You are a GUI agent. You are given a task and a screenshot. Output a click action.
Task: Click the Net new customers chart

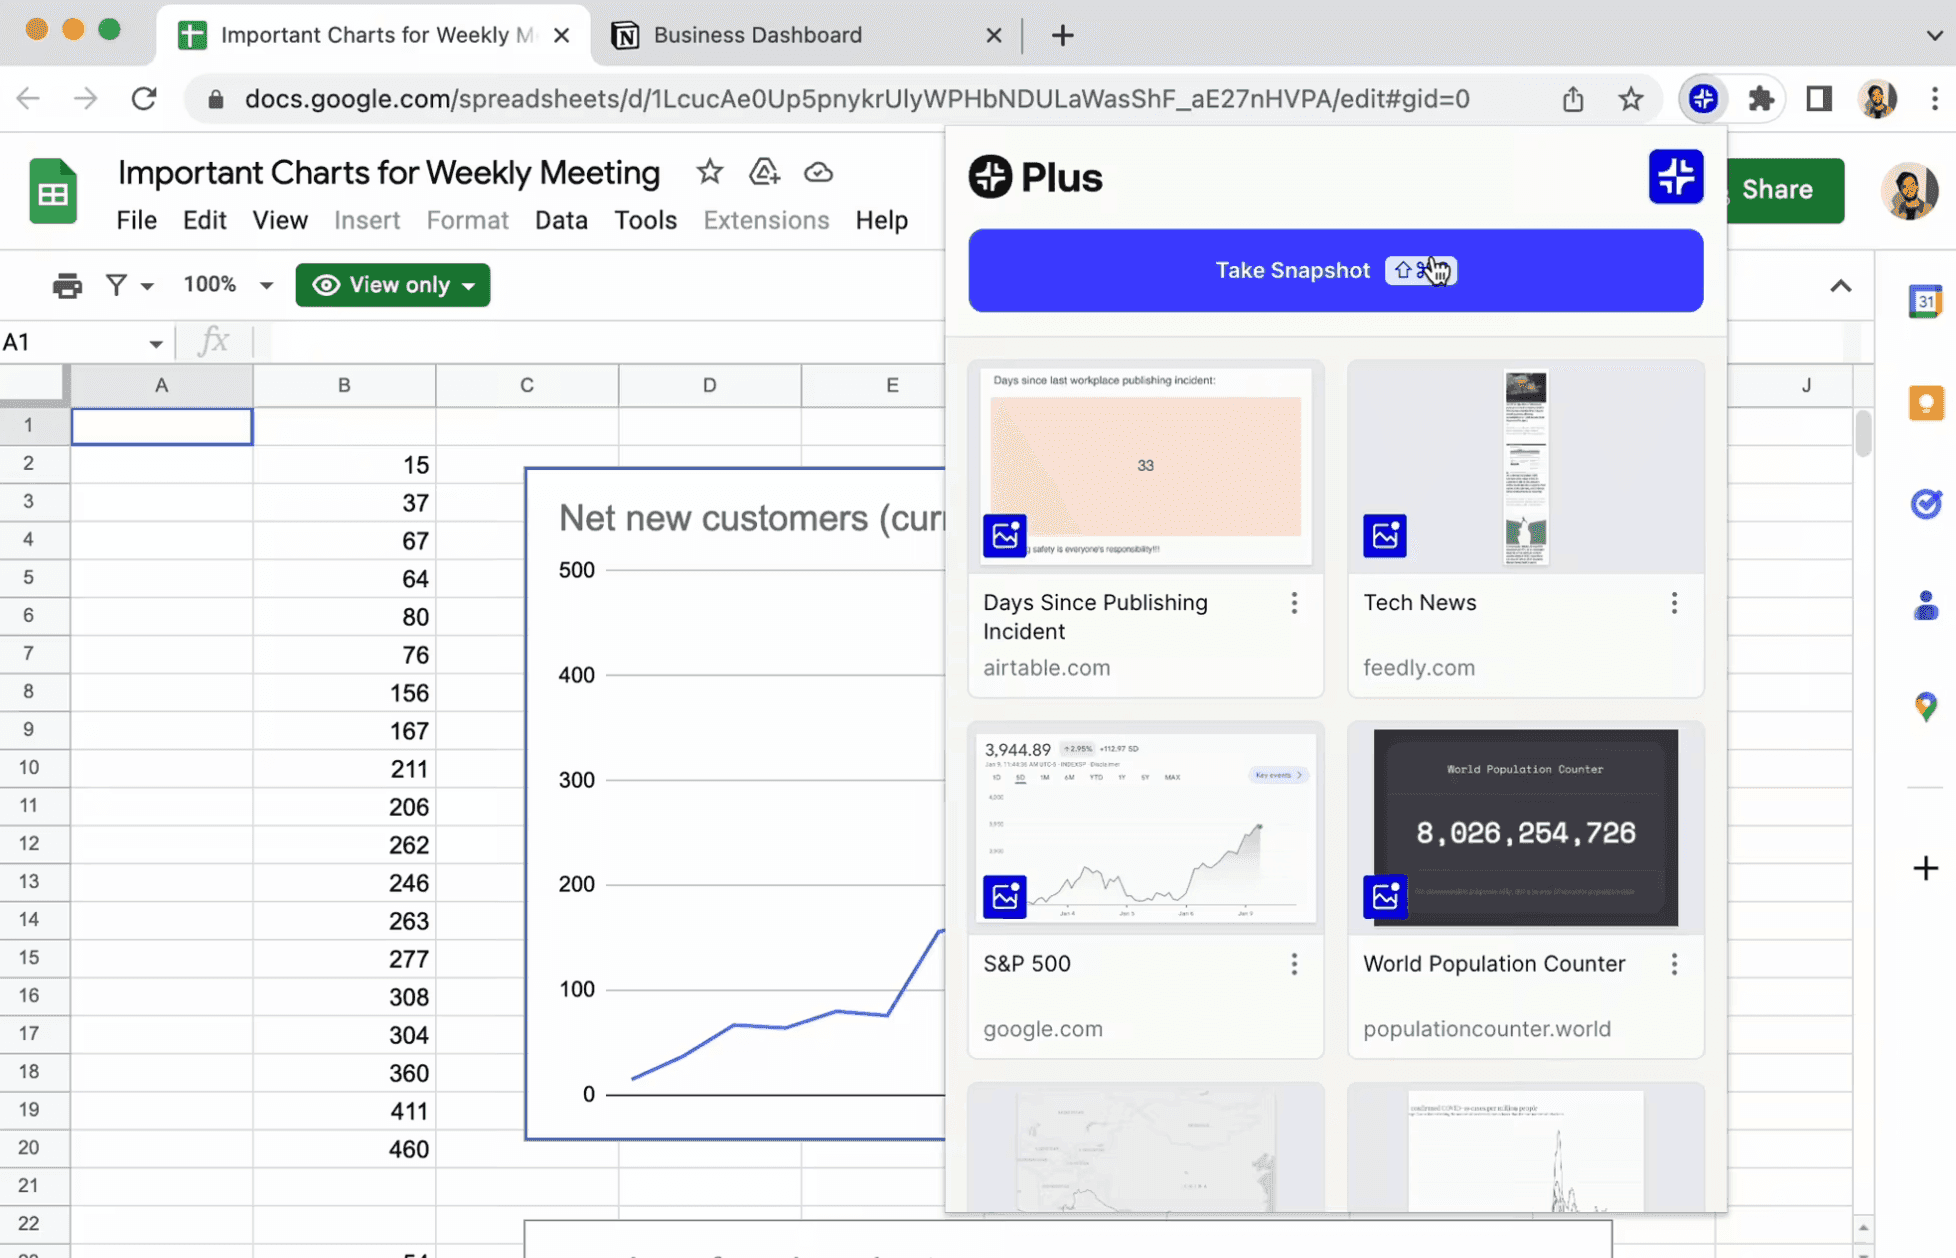coord(735,803)
